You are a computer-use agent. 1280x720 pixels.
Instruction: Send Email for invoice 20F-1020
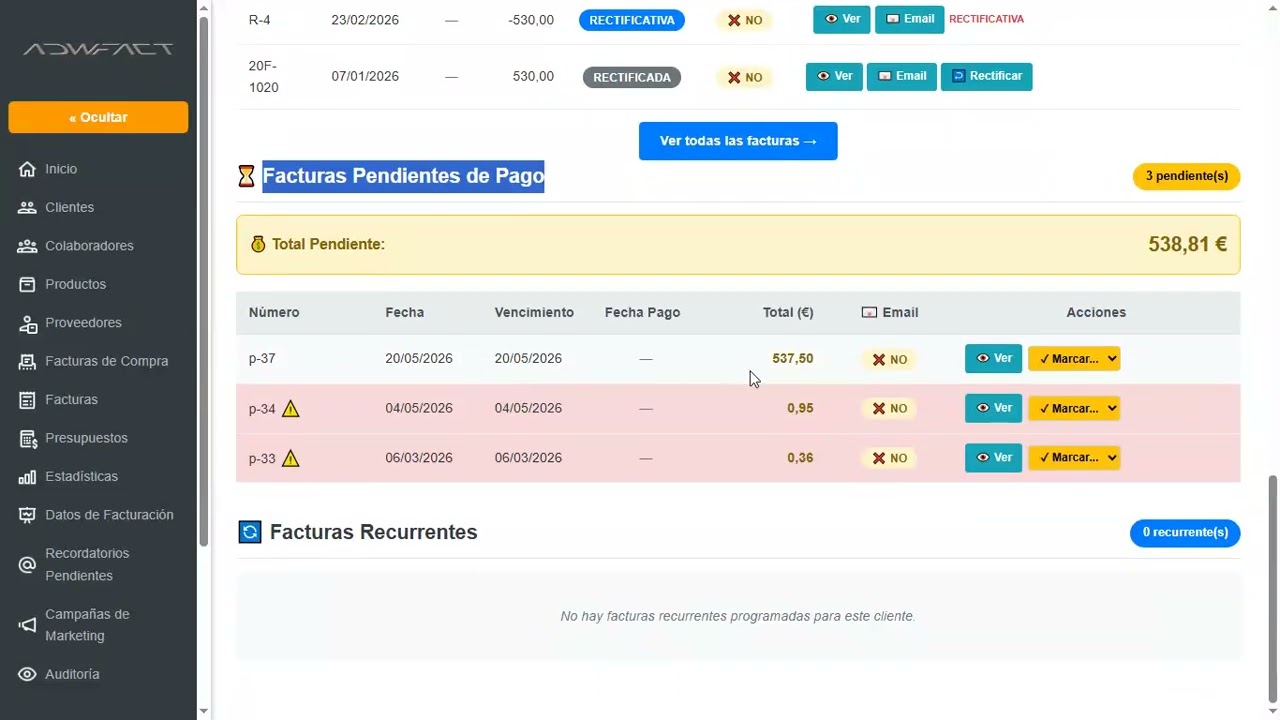coord(901,77)
